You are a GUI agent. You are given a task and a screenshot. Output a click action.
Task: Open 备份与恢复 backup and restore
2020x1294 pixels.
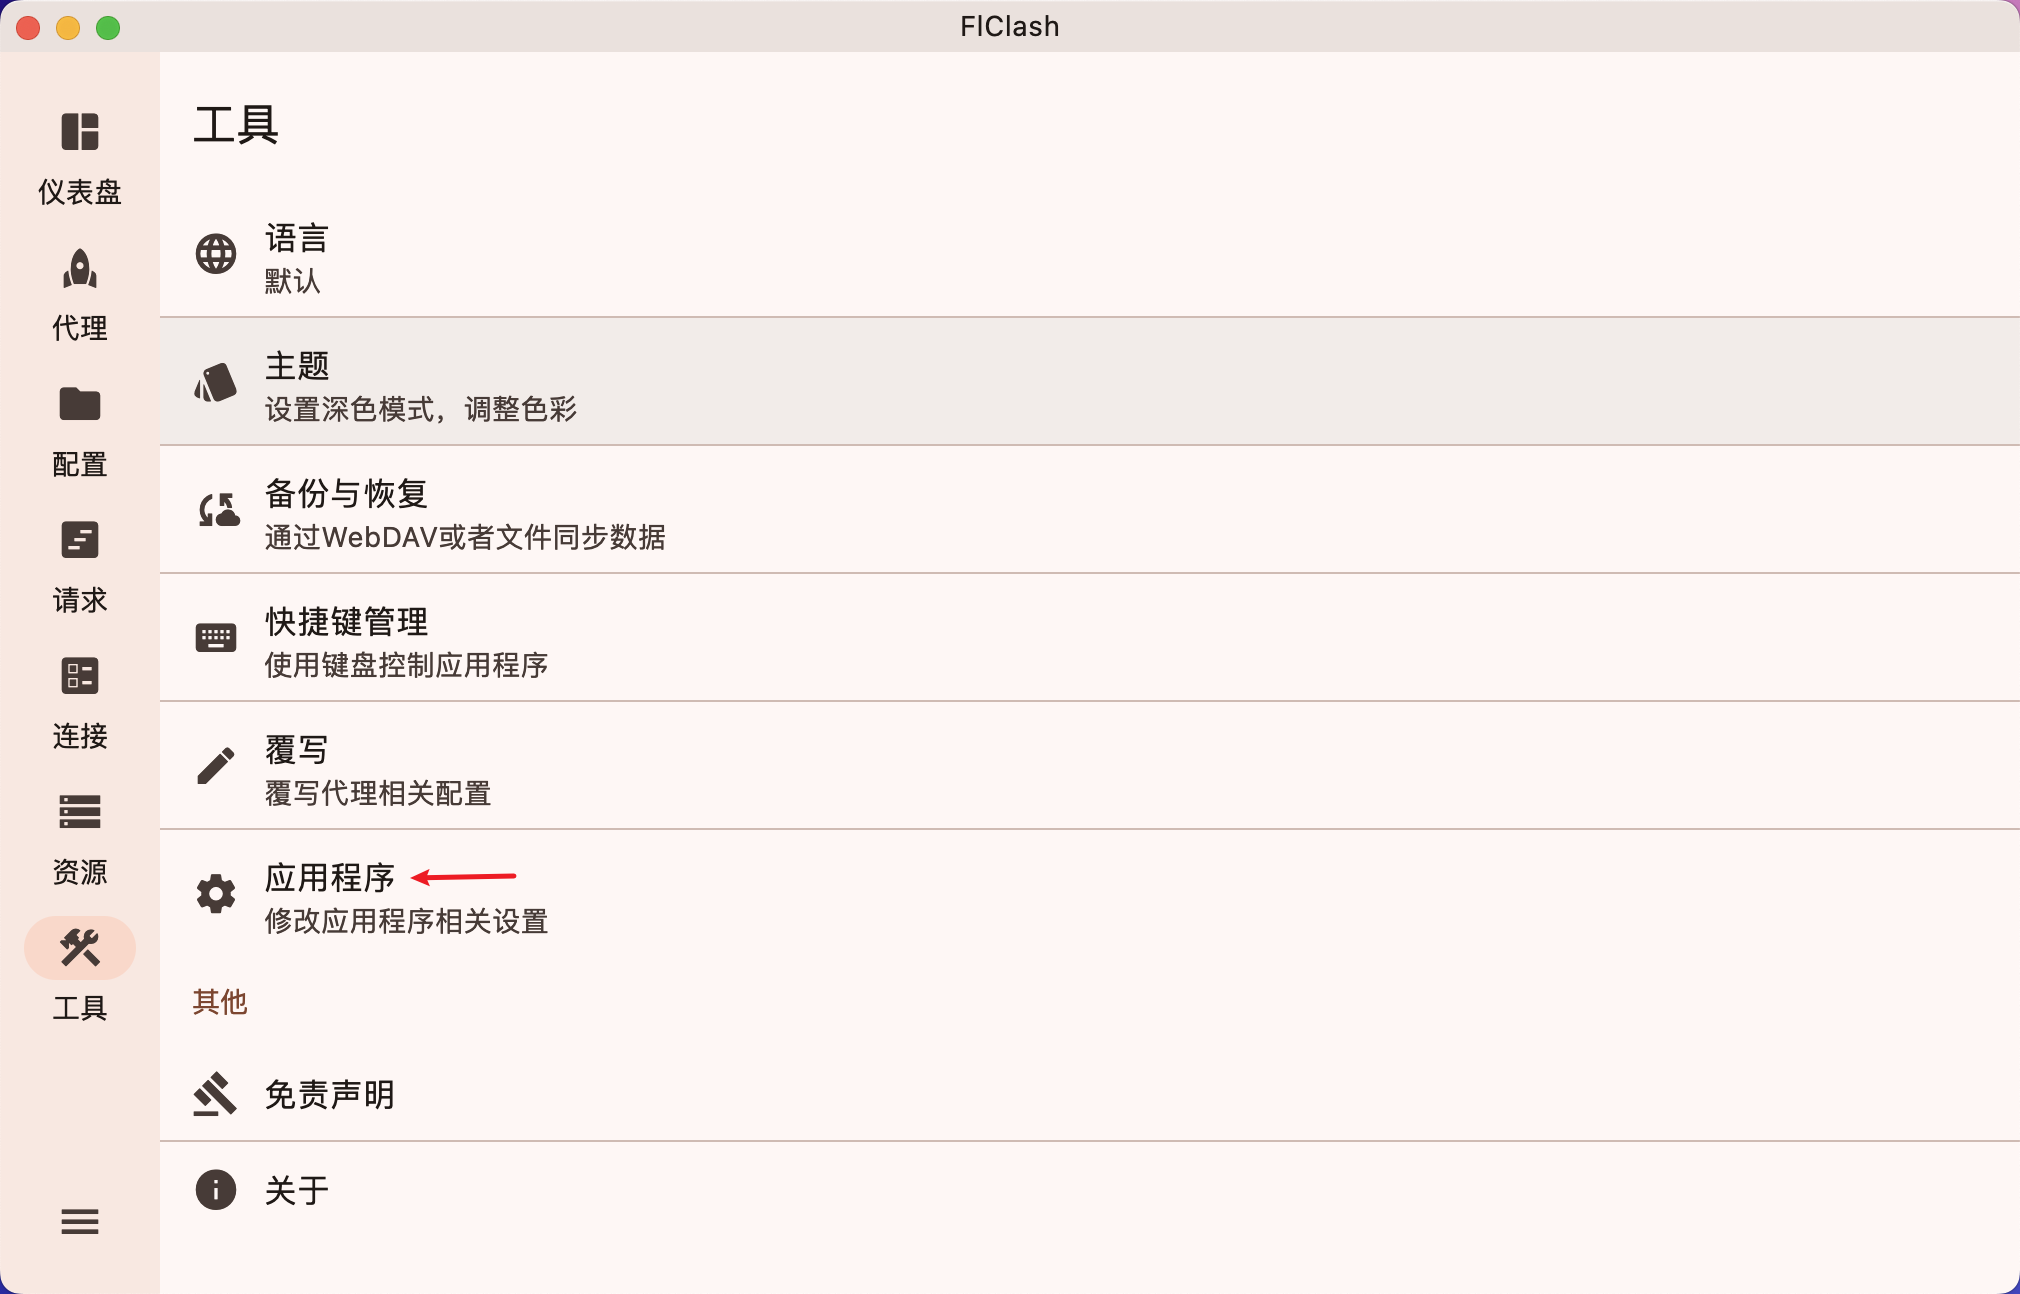[1090, 510]
